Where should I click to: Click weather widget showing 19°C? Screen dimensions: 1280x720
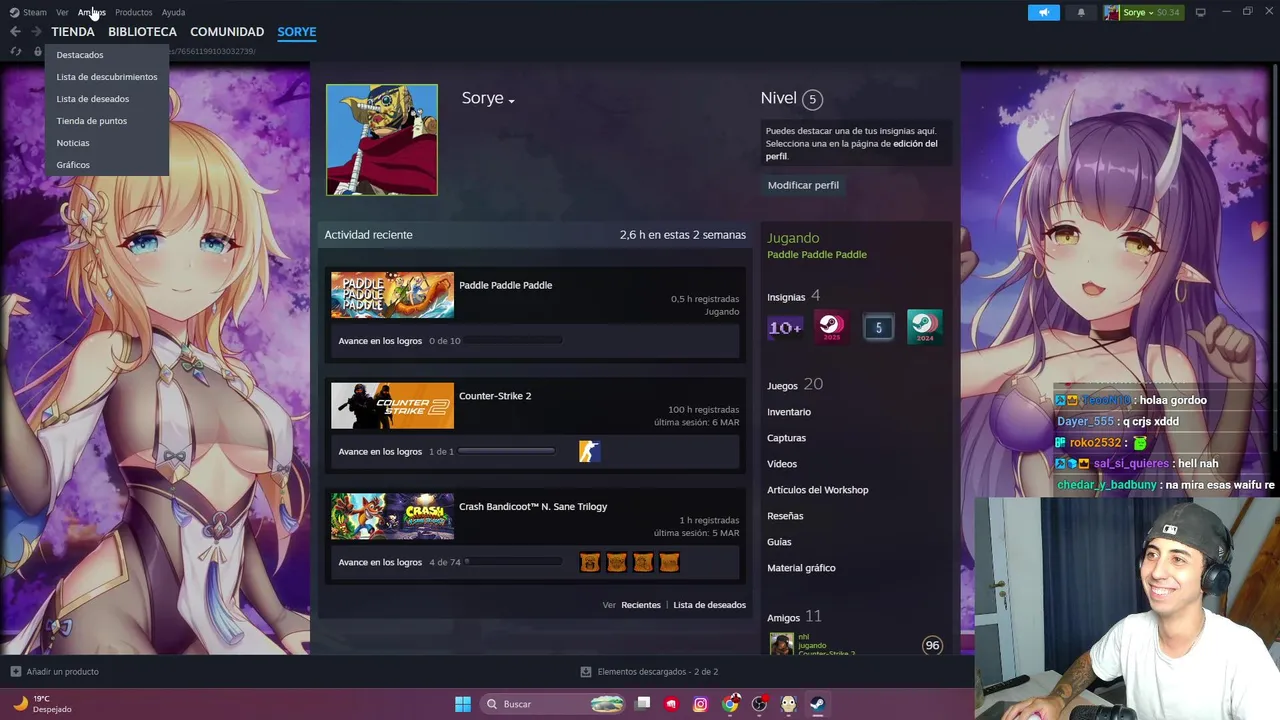[41, 704]
